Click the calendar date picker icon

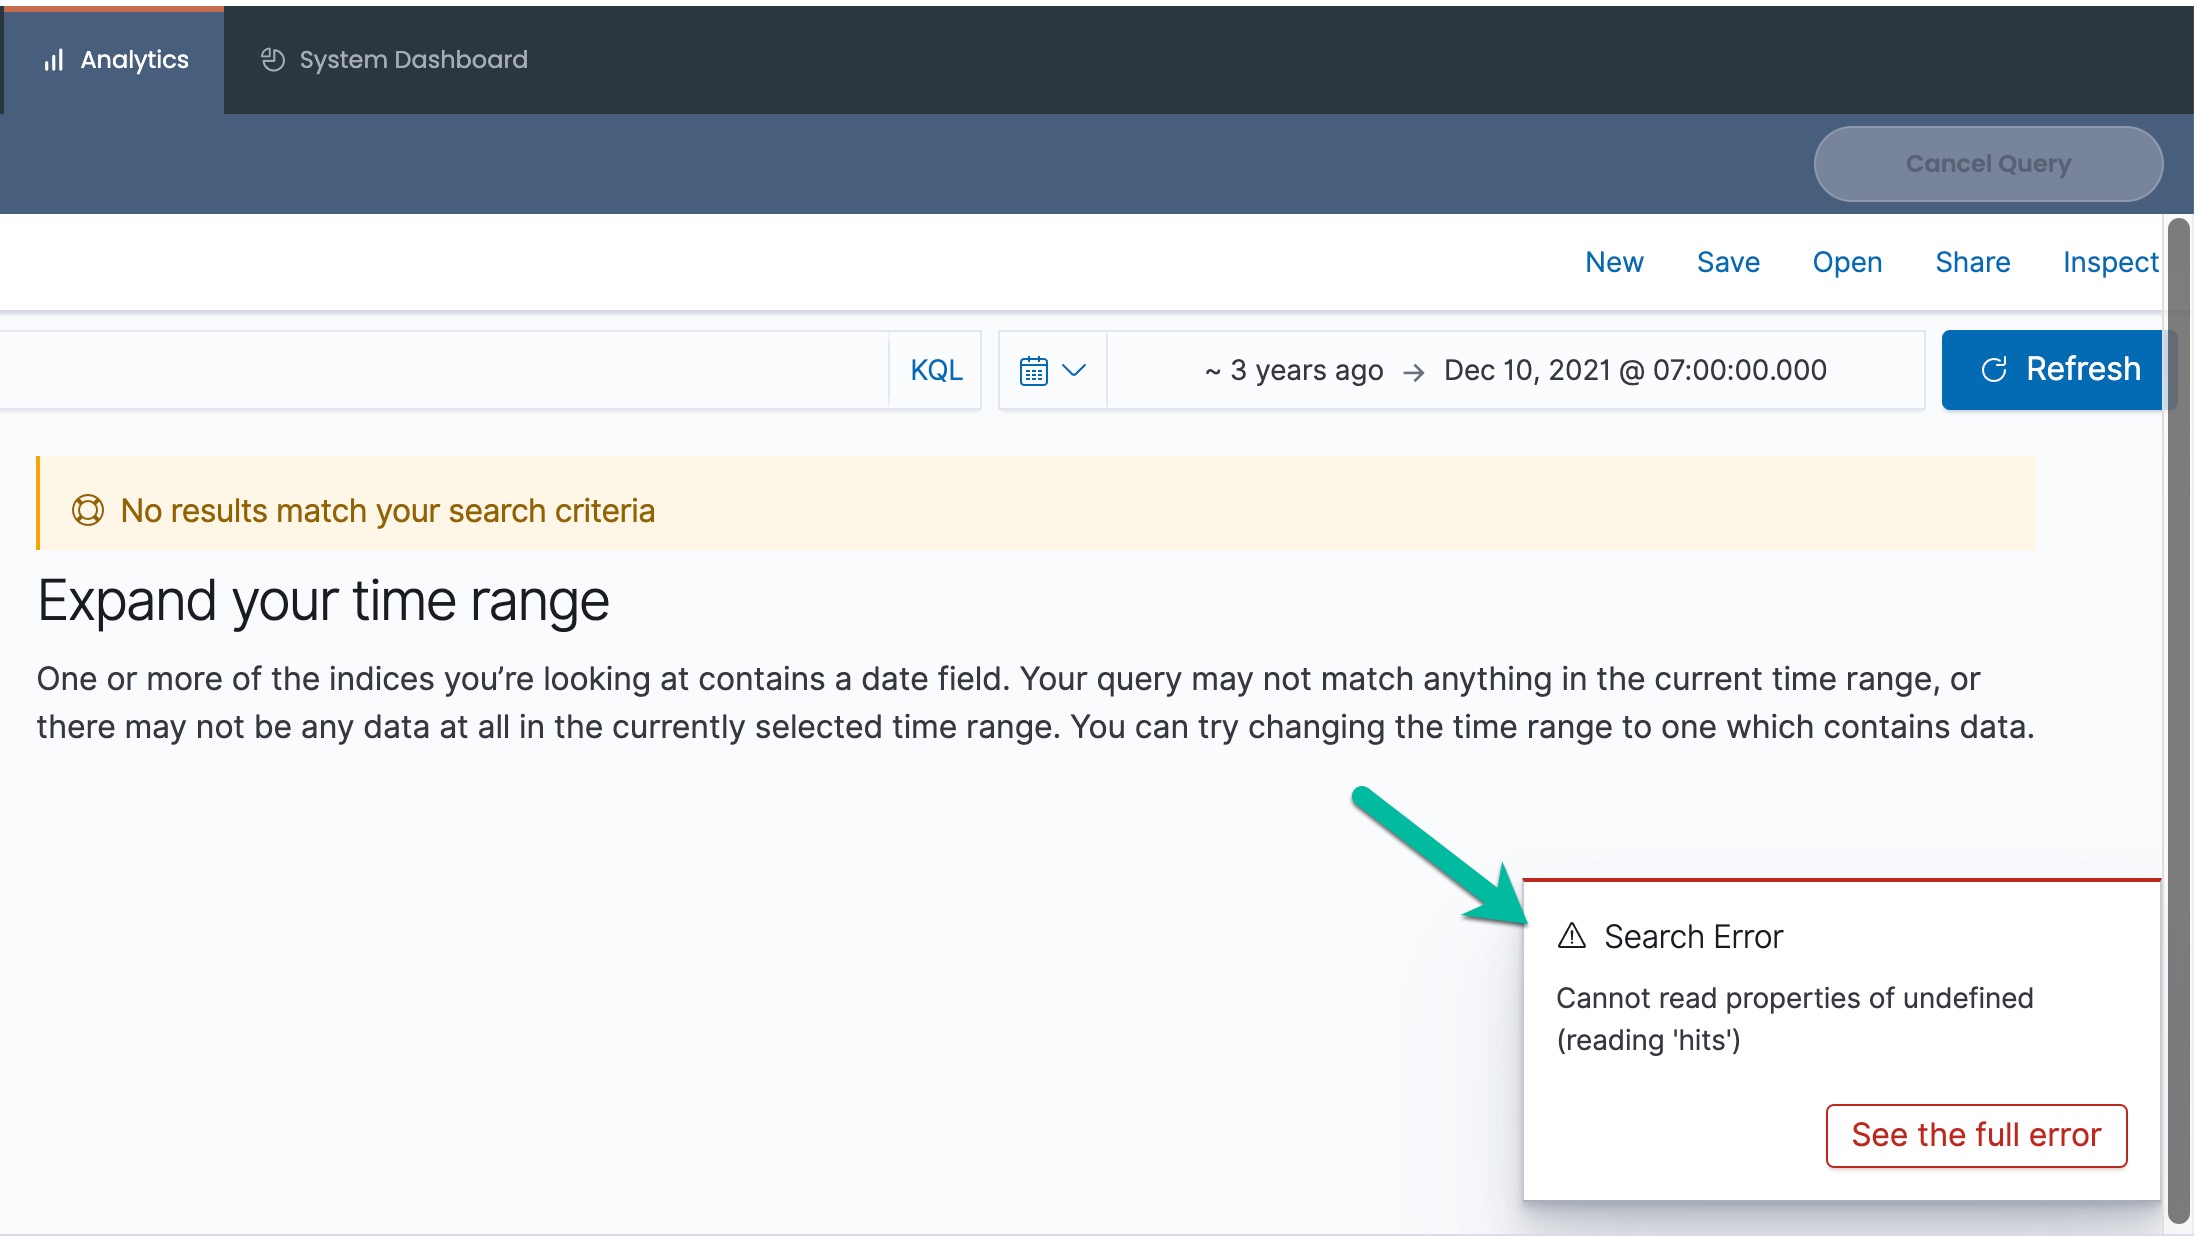pos(1033,371)
